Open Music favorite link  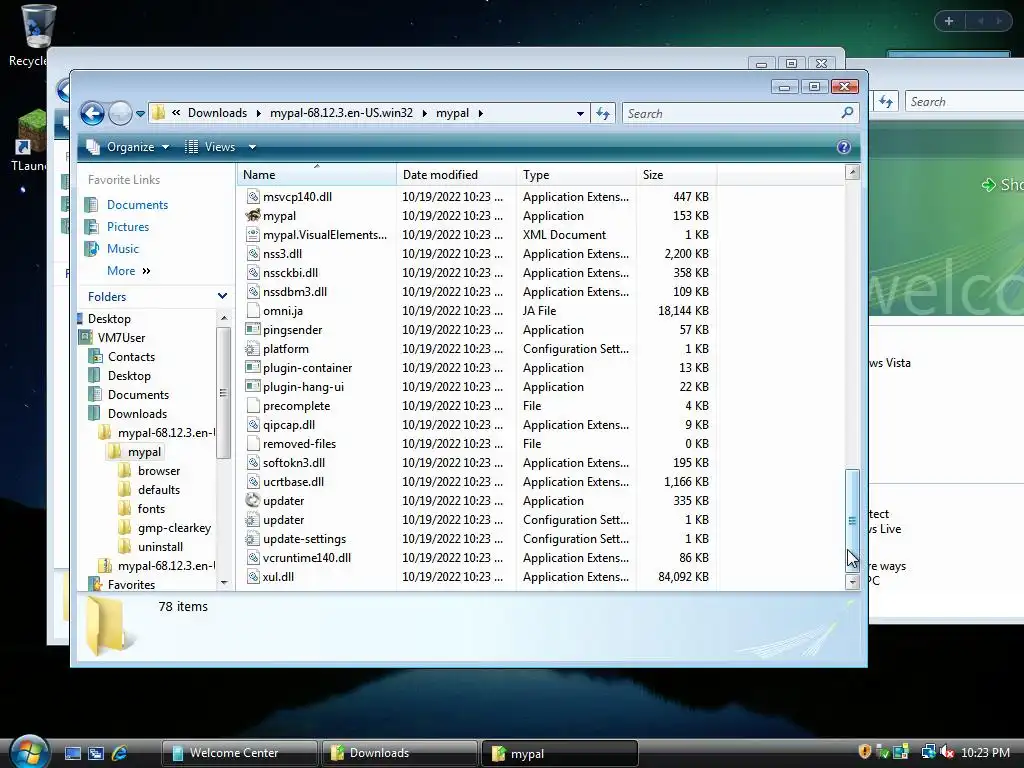[x=123, y=249]
